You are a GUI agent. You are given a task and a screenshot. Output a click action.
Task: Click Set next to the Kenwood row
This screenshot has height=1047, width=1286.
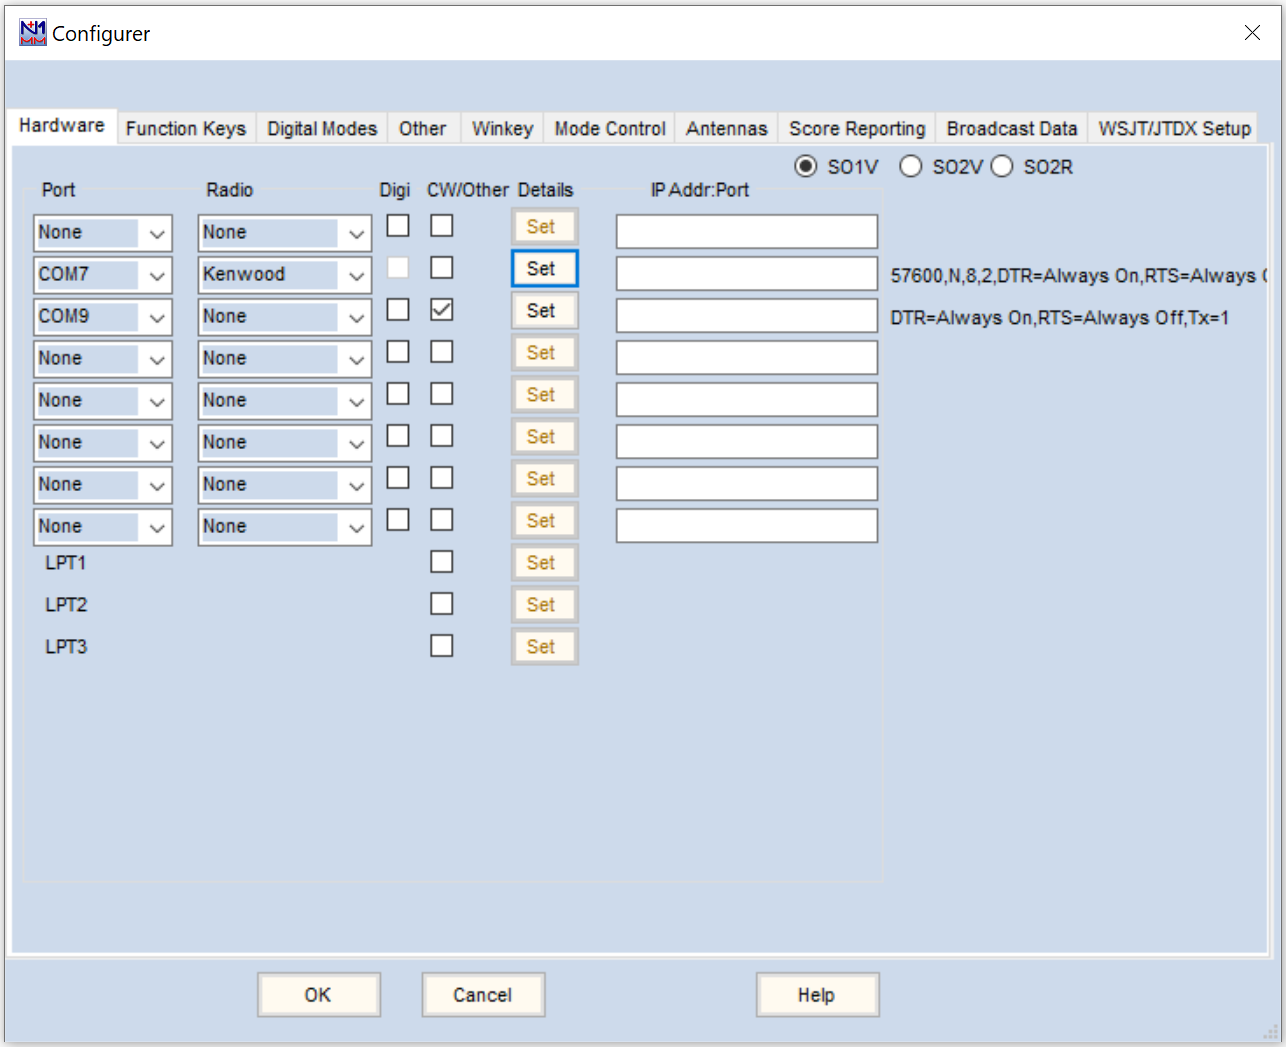tap(543, 268)
